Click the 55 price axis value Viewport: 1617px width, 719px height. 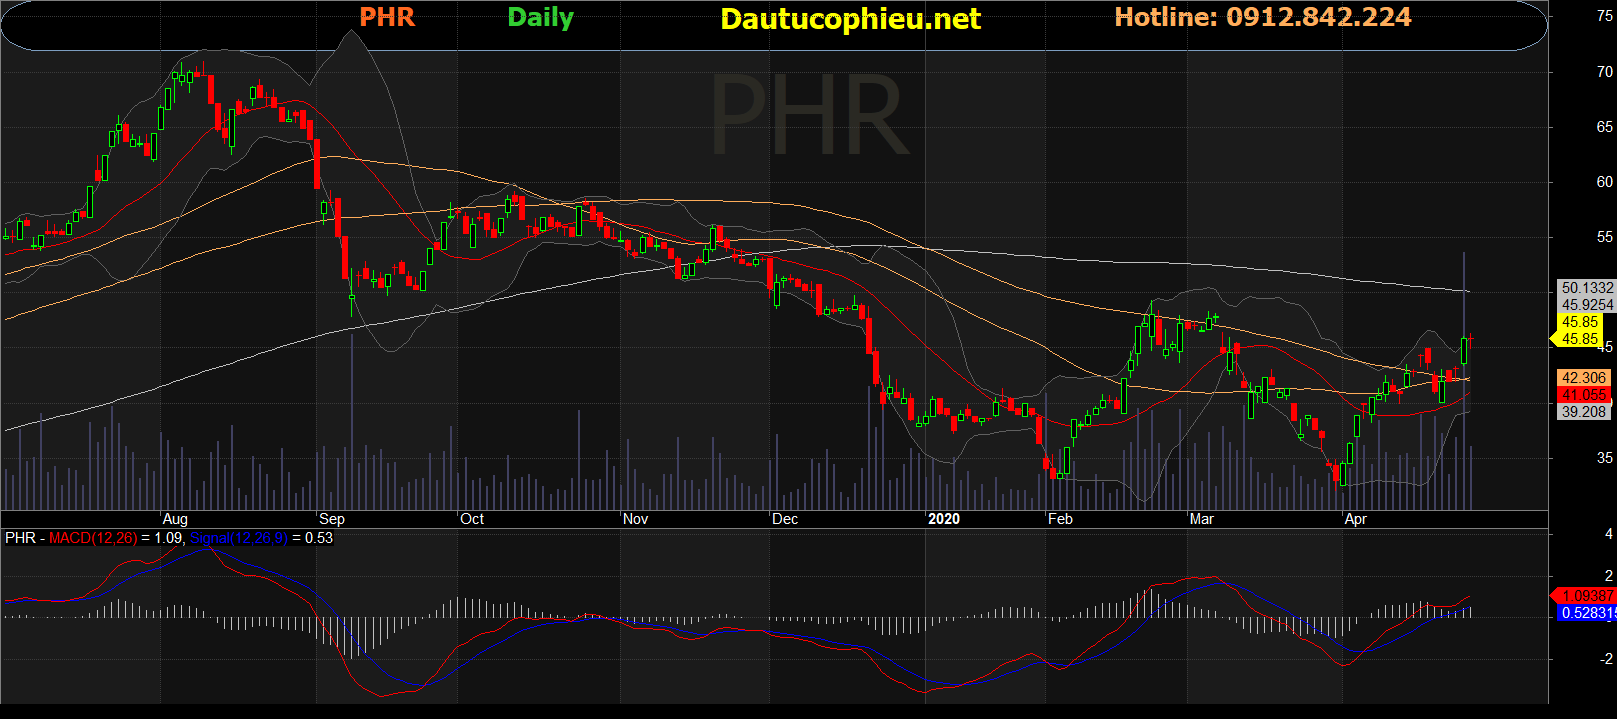[x=1605, y=237]
